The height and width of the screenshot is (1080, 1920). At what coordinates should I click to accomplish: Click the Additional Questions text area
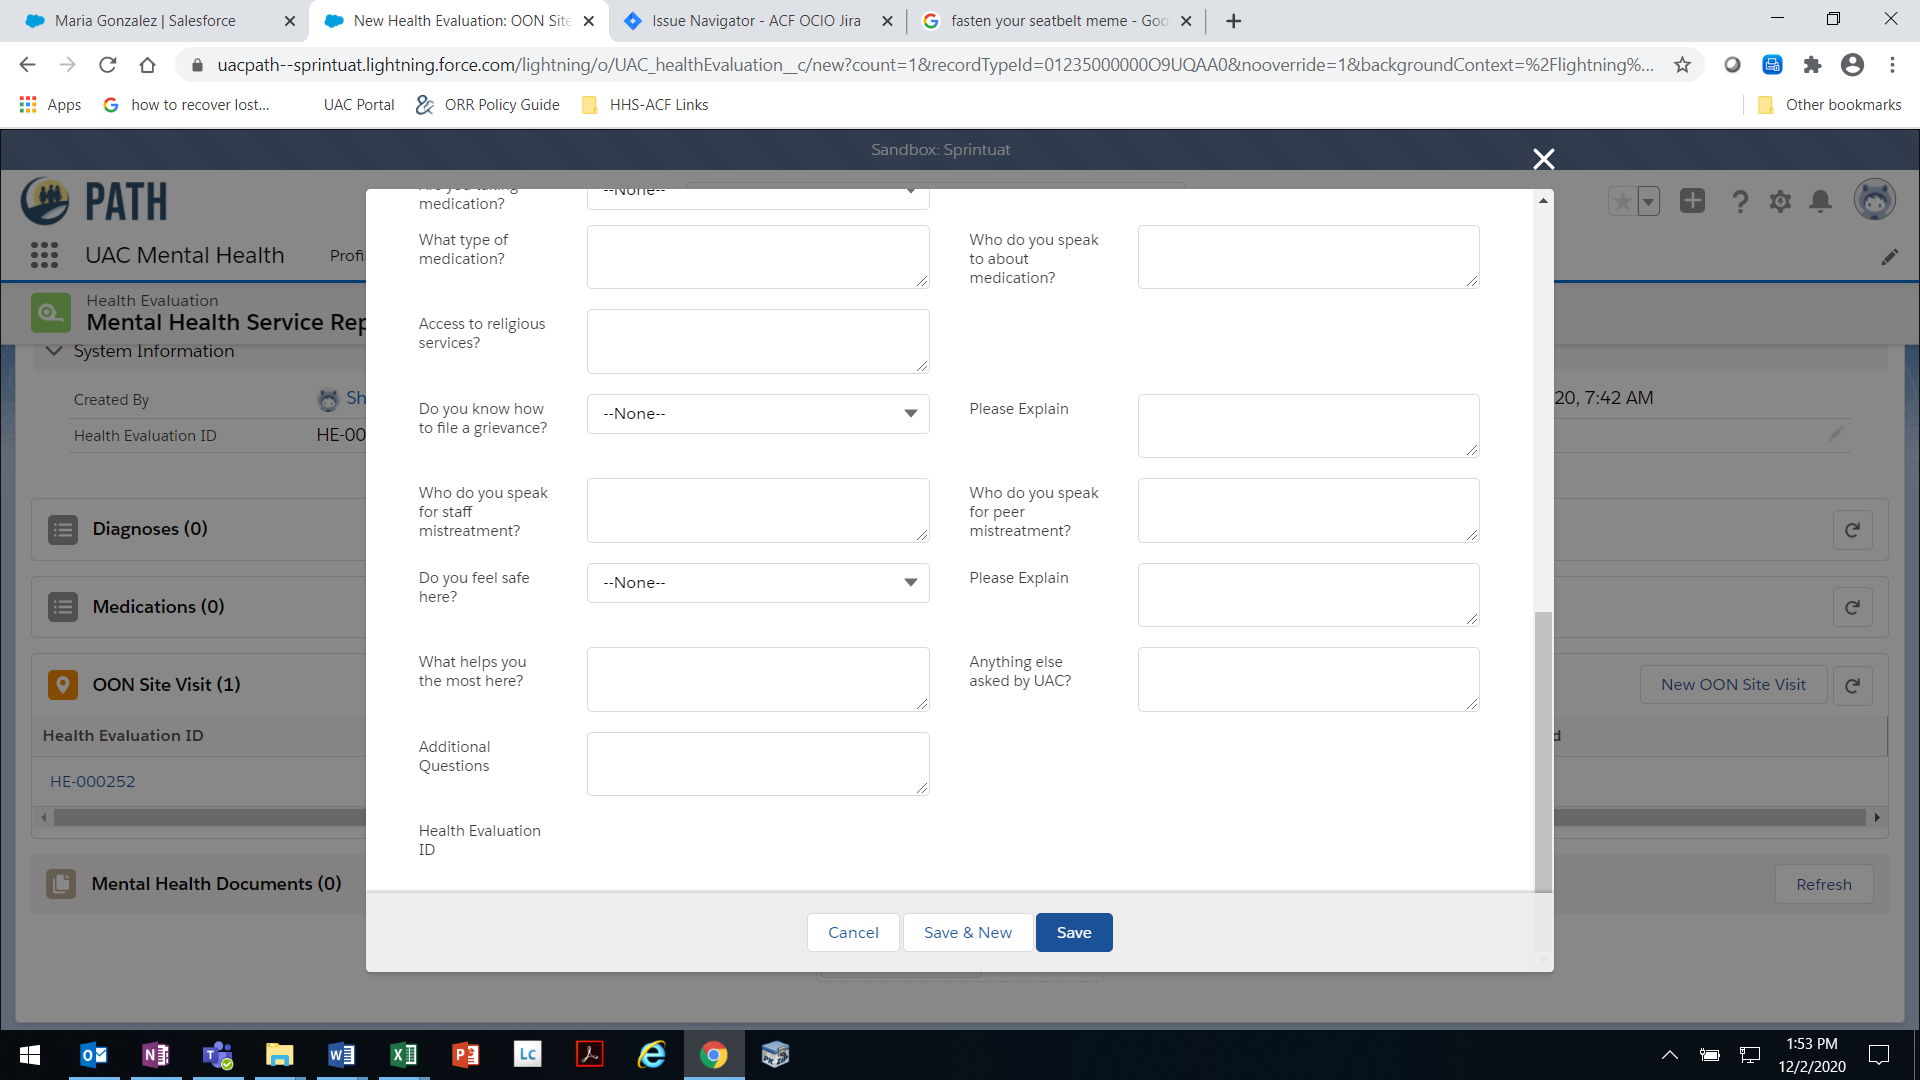(x=757, y=764)
